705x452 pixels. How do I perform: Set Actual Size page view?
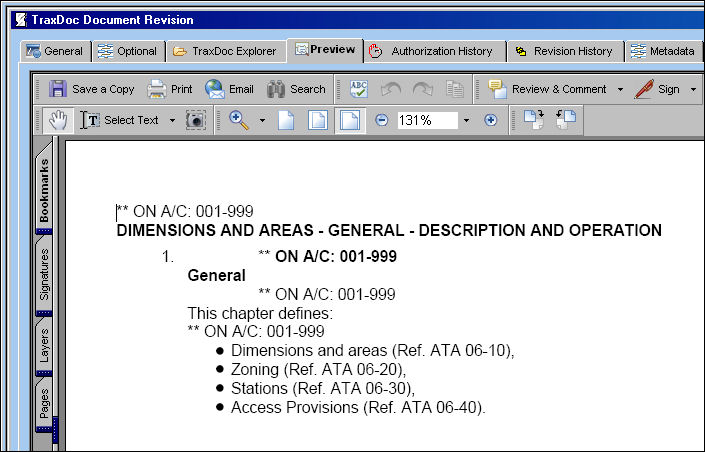[286, 120]
